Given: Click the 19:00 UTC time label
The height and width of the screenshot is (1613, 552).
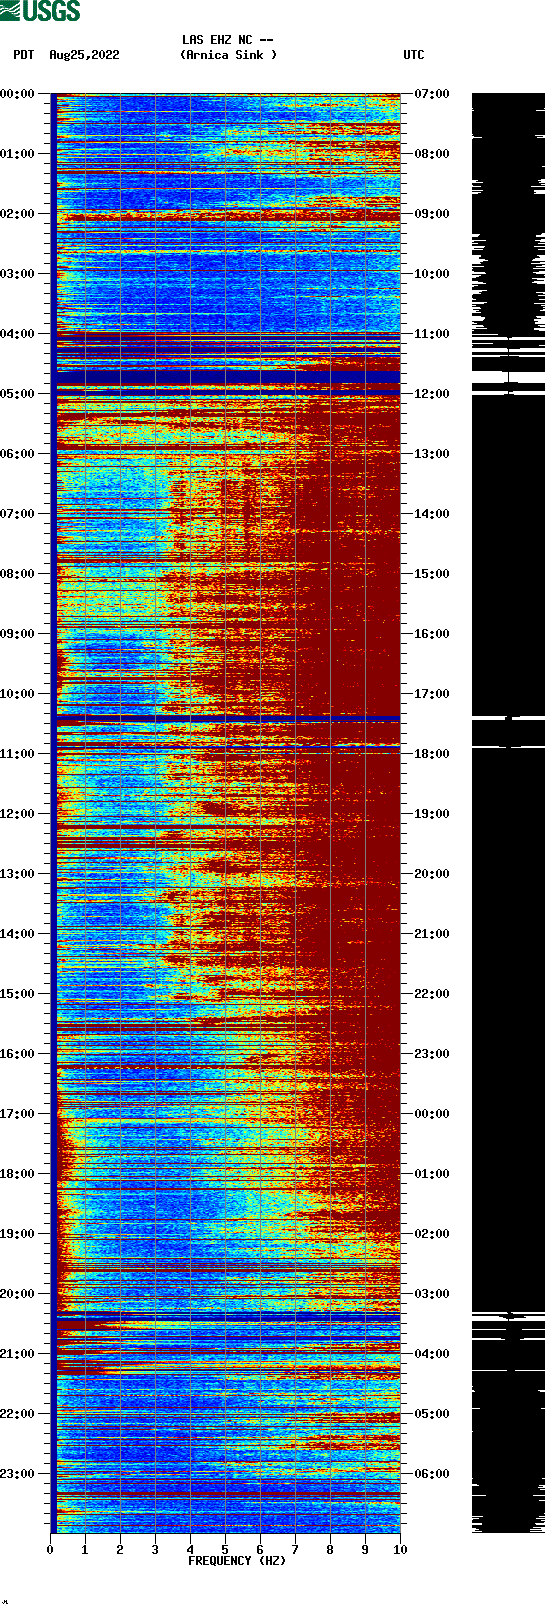Looking at the screenshot, I should [432, 814].
